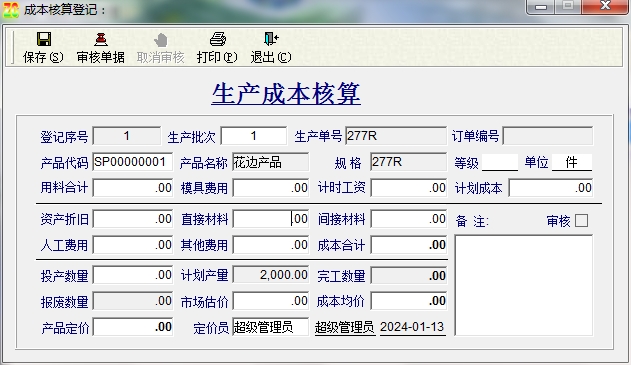This screenshot has height=365, width=631.
Task: Click the 生产成本核算 heading
Action: click(286, 94)
